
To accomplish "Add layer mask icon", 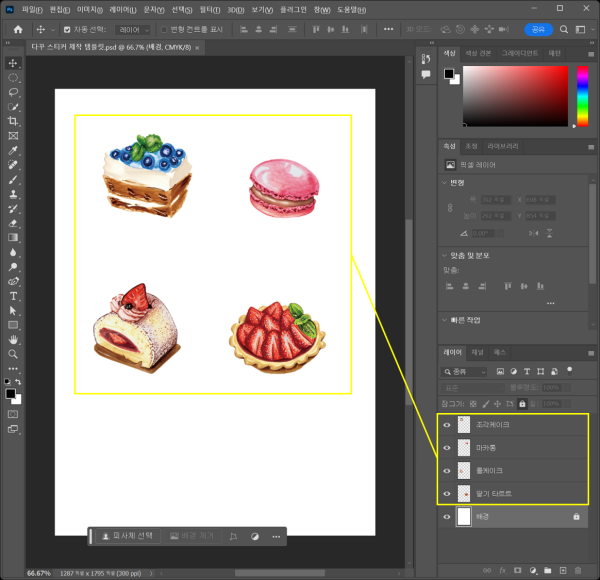I will point(517,570).
